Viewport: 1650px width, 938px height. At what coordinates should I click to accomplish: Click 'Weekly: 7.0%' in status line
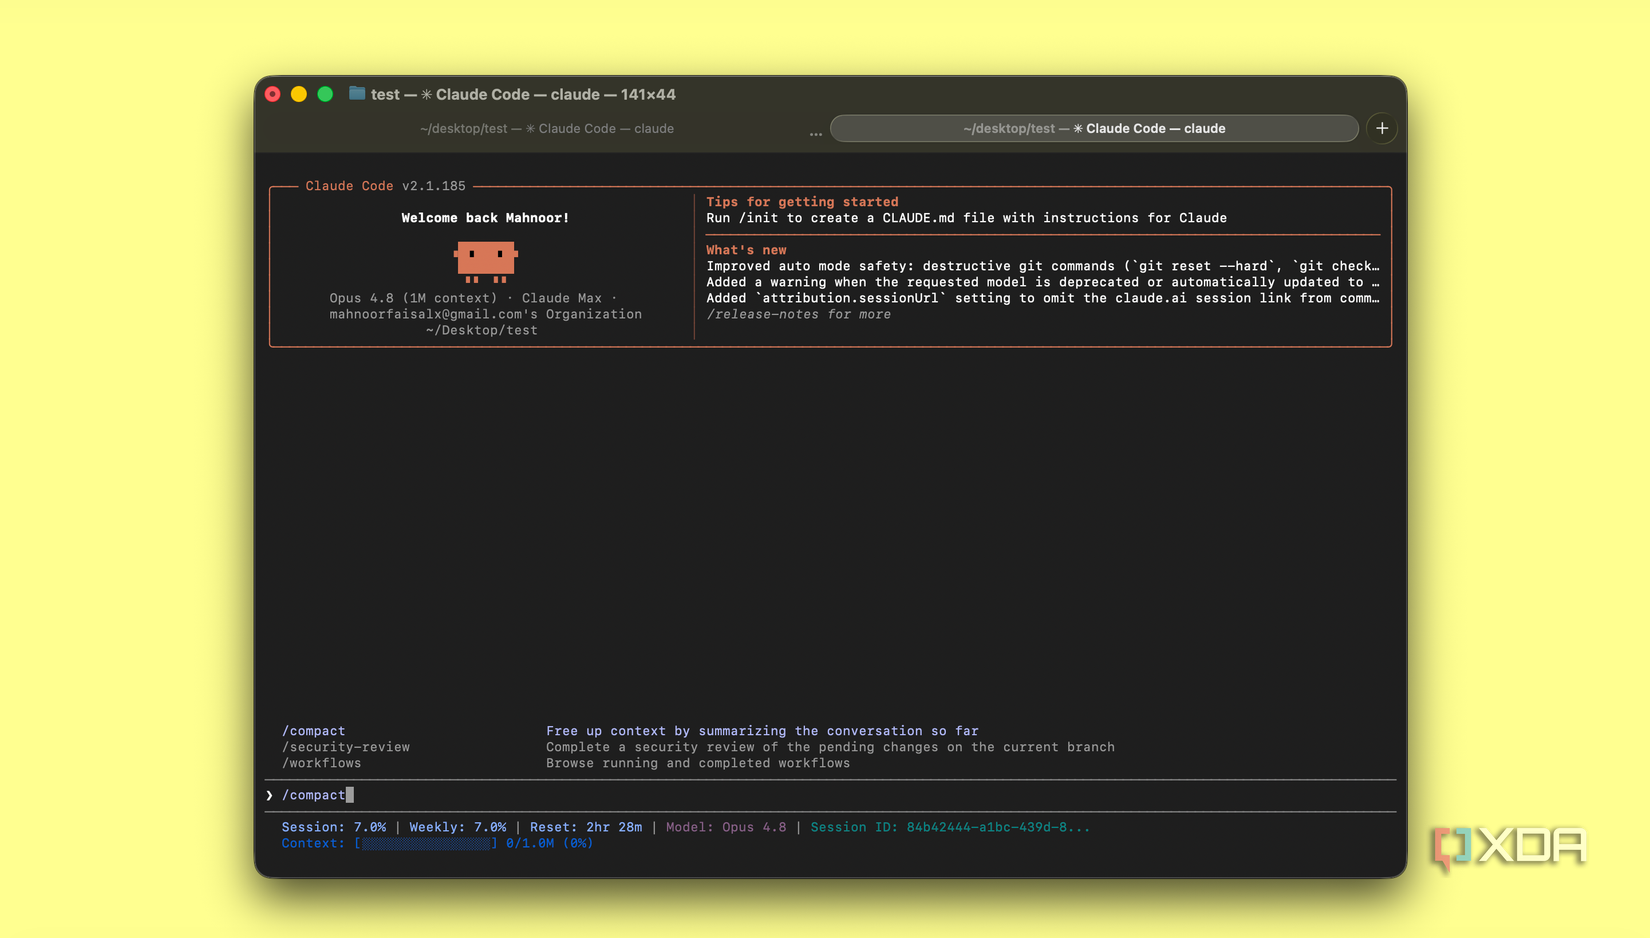click(x=458, y=827)
